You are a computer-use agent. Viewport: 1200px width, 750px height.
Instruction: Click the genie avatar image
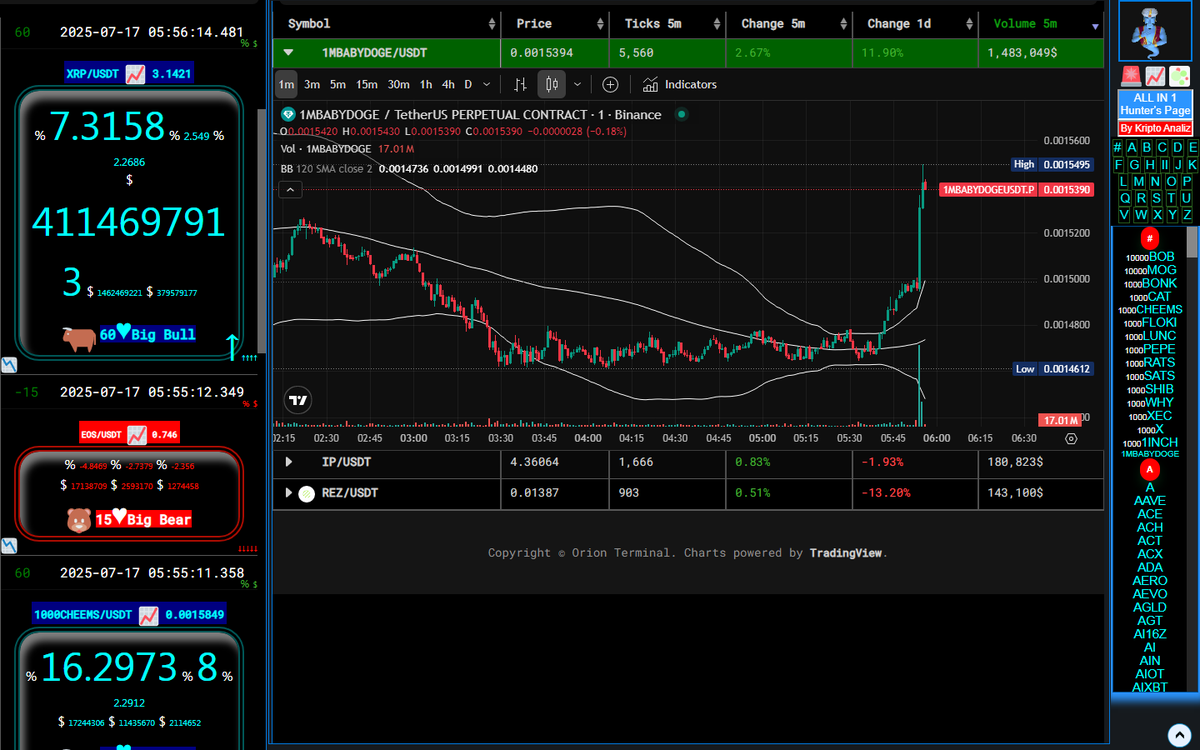(x=1154, y=30)
